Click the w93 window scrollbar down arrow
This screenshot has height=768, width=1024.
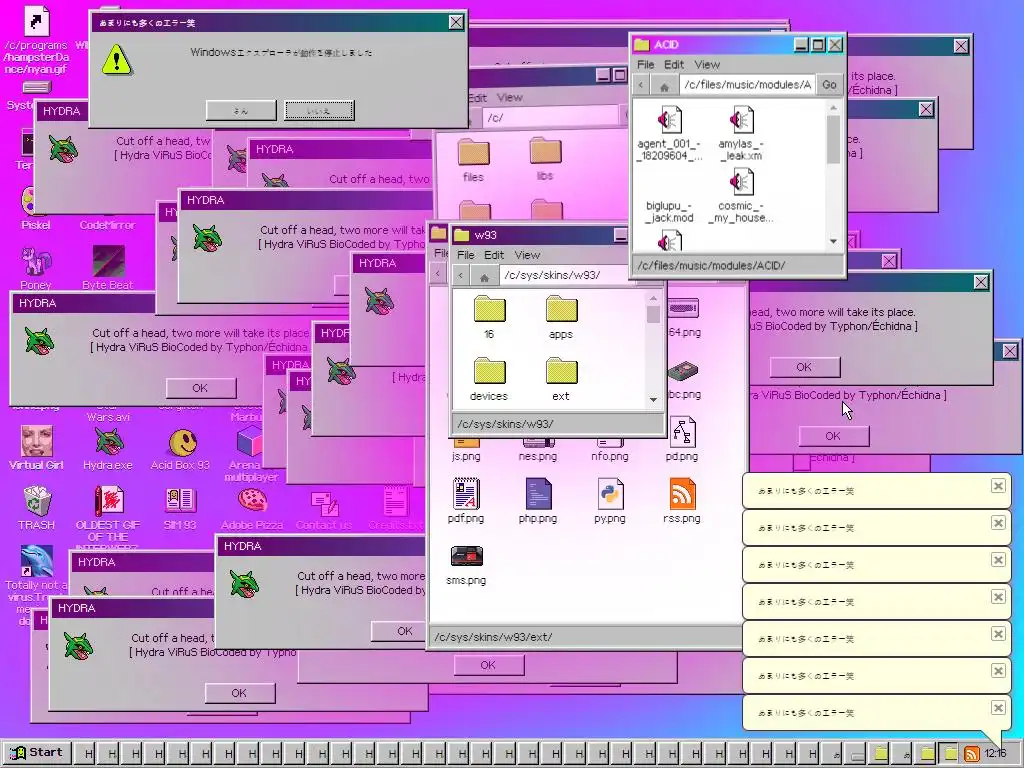pyautogui.click(x=653, y=400)
